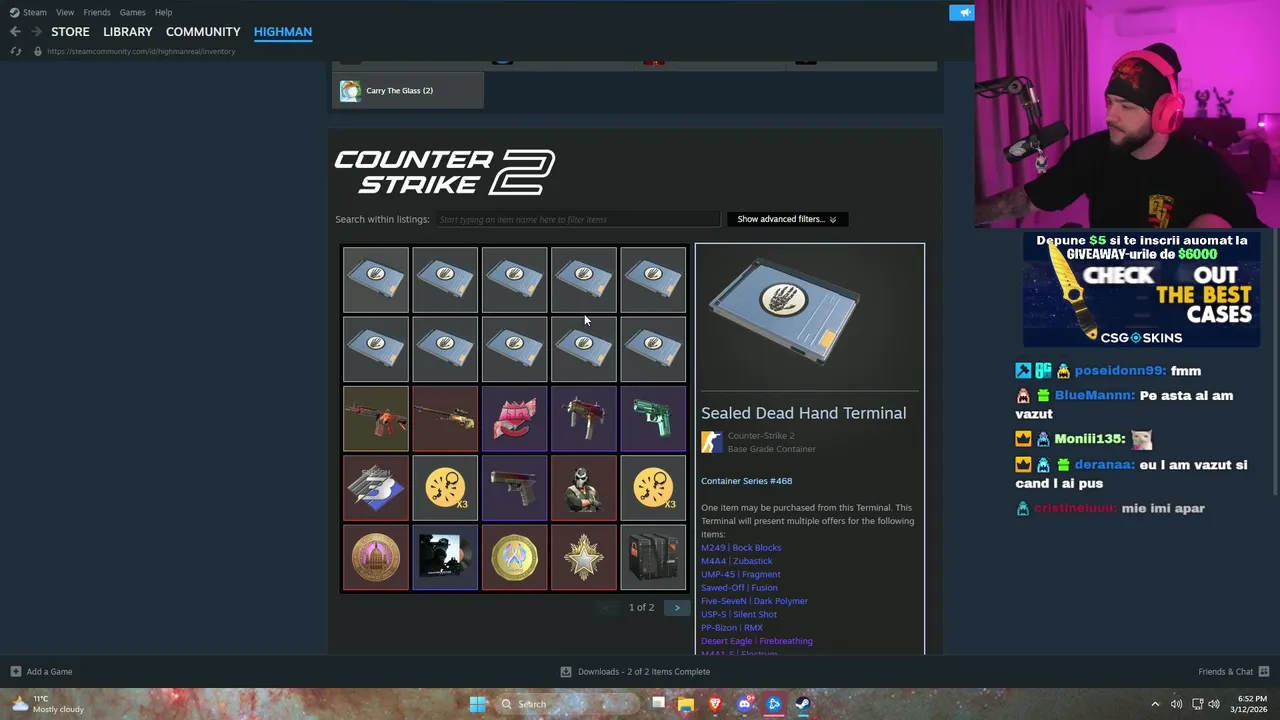Select the orange rifle skin in inventory
Viewport: 1280px width, 720px height.
tap(376, 419)
